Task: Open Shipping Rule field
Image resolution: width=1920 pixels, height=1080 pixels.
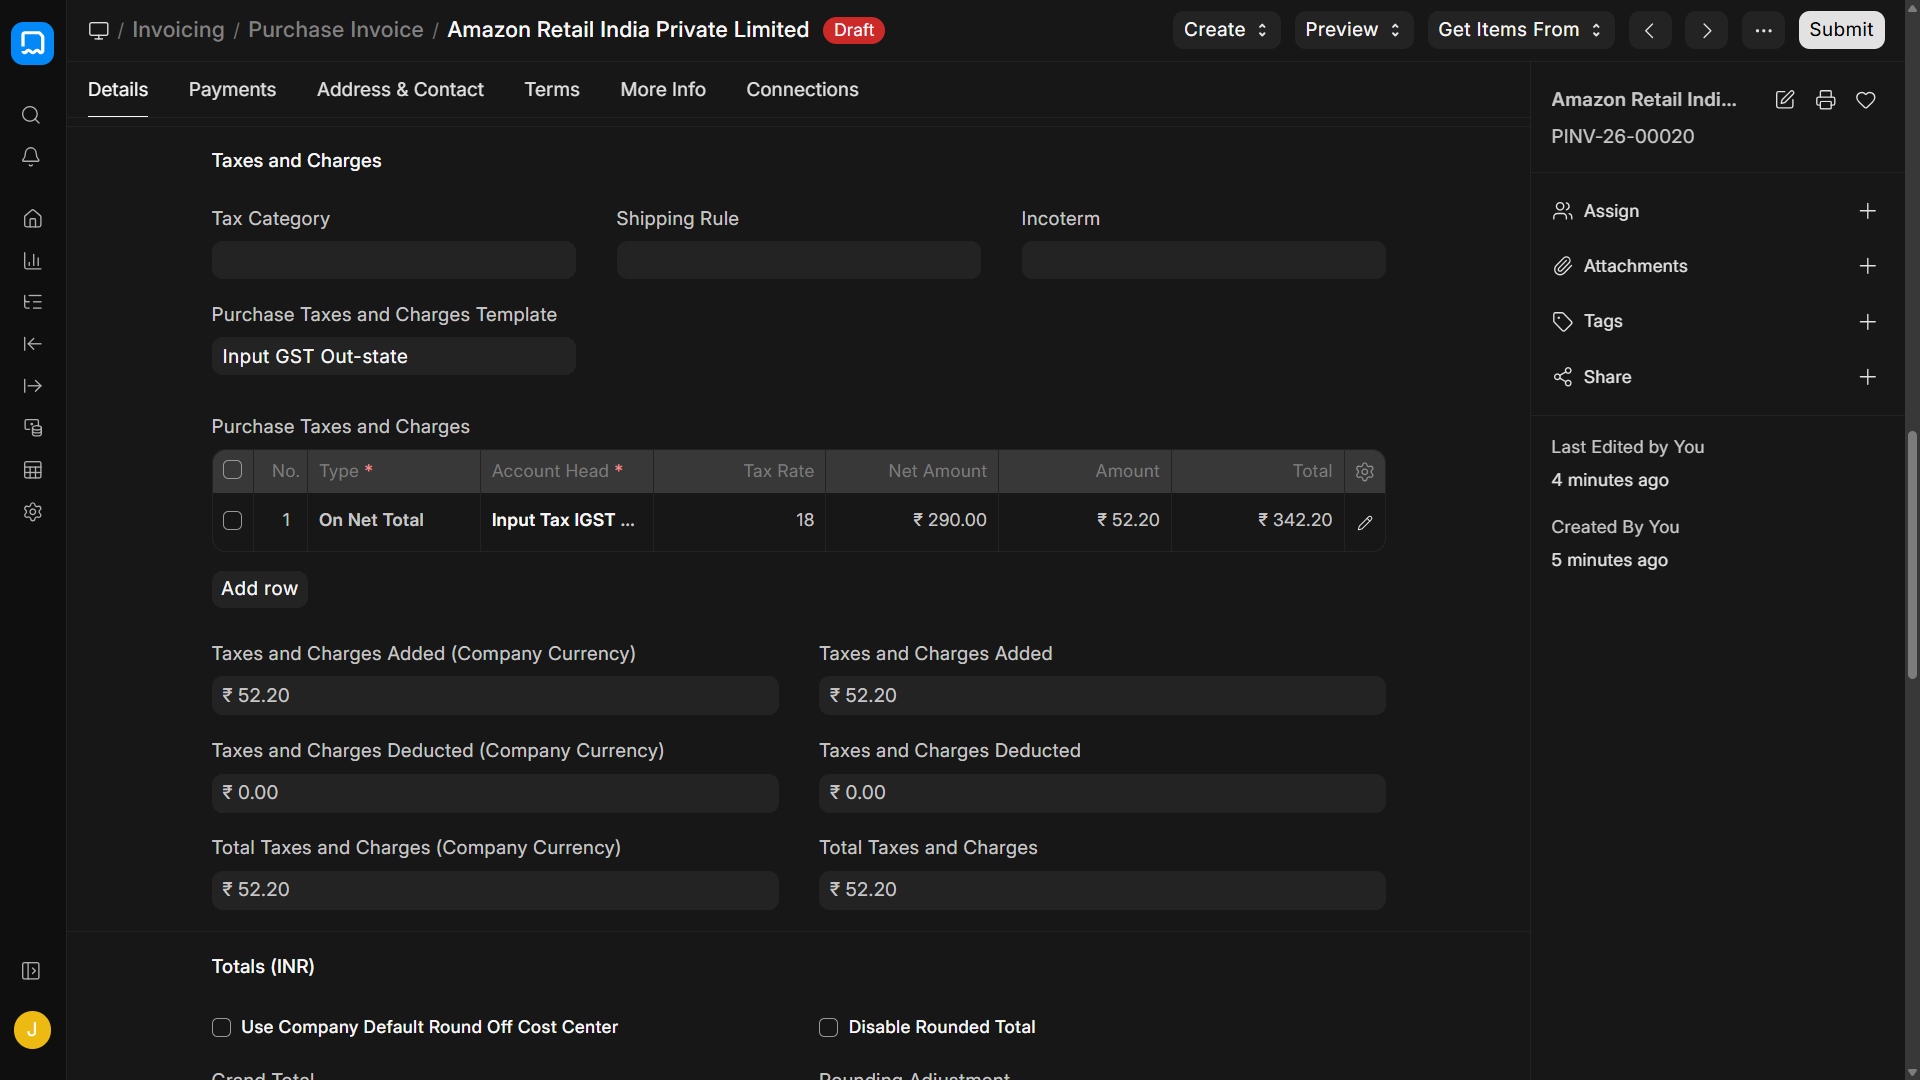Action: point(798,260)
